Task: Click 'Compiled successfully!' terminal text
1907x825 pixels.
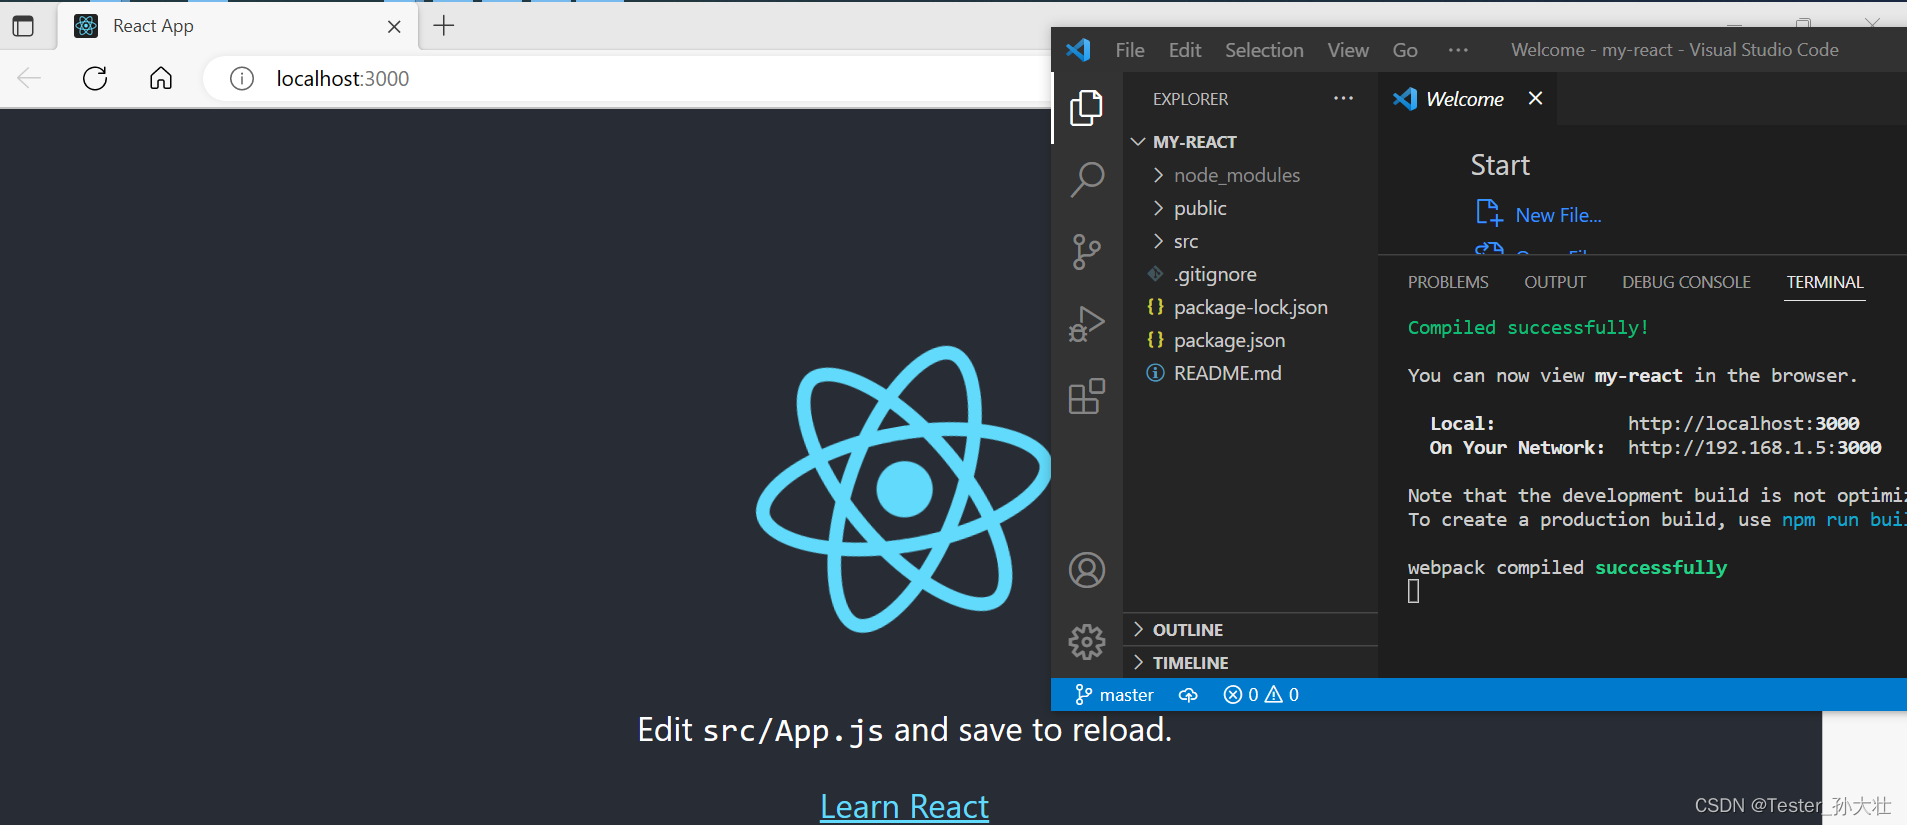Action: pos(1528,328)
